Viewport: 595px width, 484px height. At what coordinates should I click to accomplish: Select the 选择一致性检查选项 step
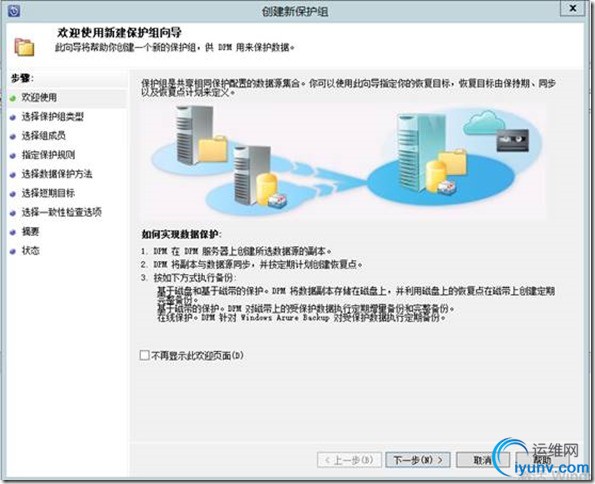click(61, 212)
